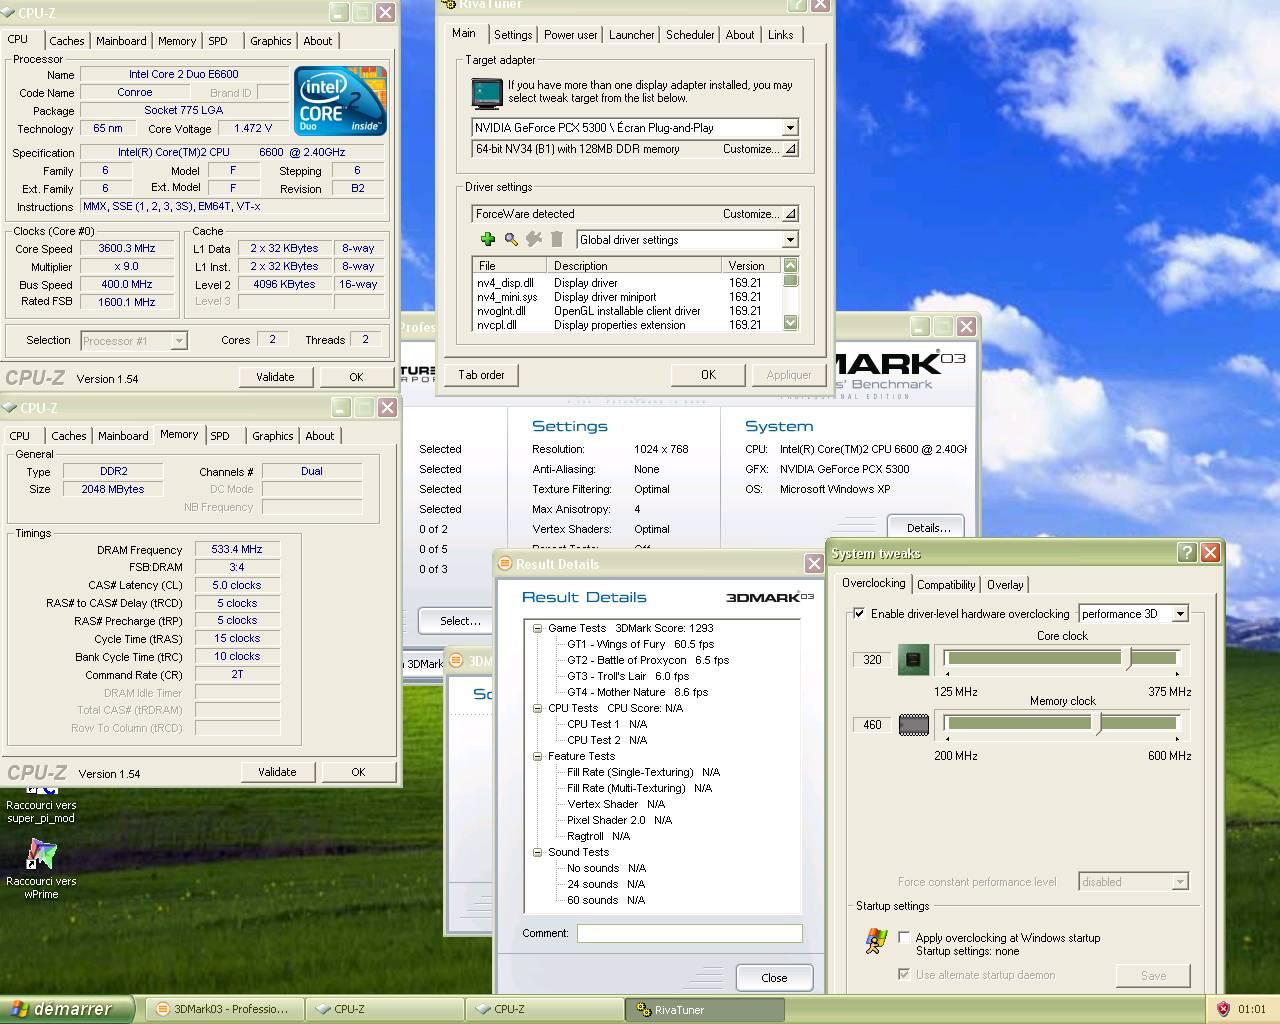Click Close in Result Details window

pyautogui.click(x=774, y=978)
